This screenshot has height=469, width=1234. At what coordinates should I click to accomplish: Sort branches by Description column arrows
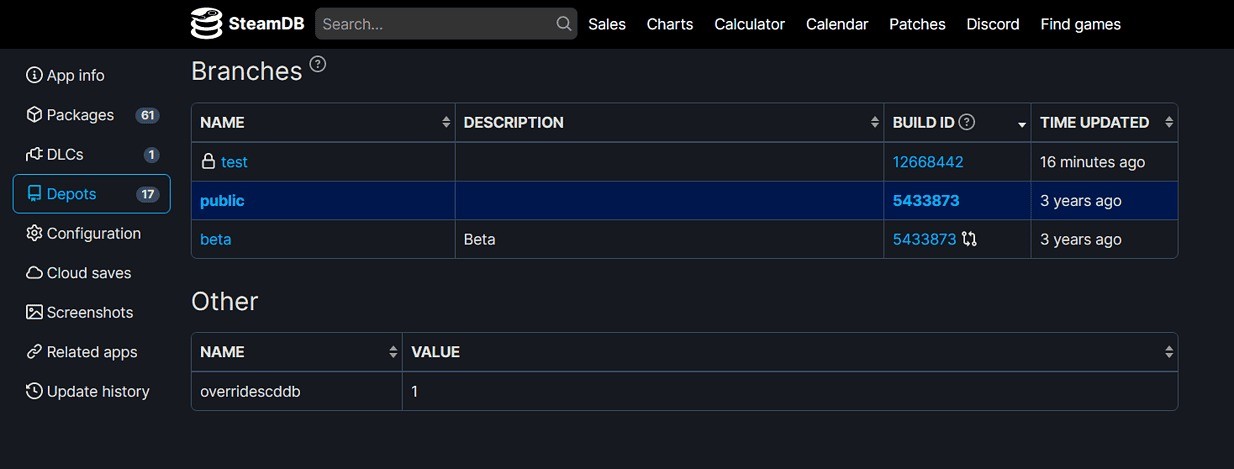[875, 123]
